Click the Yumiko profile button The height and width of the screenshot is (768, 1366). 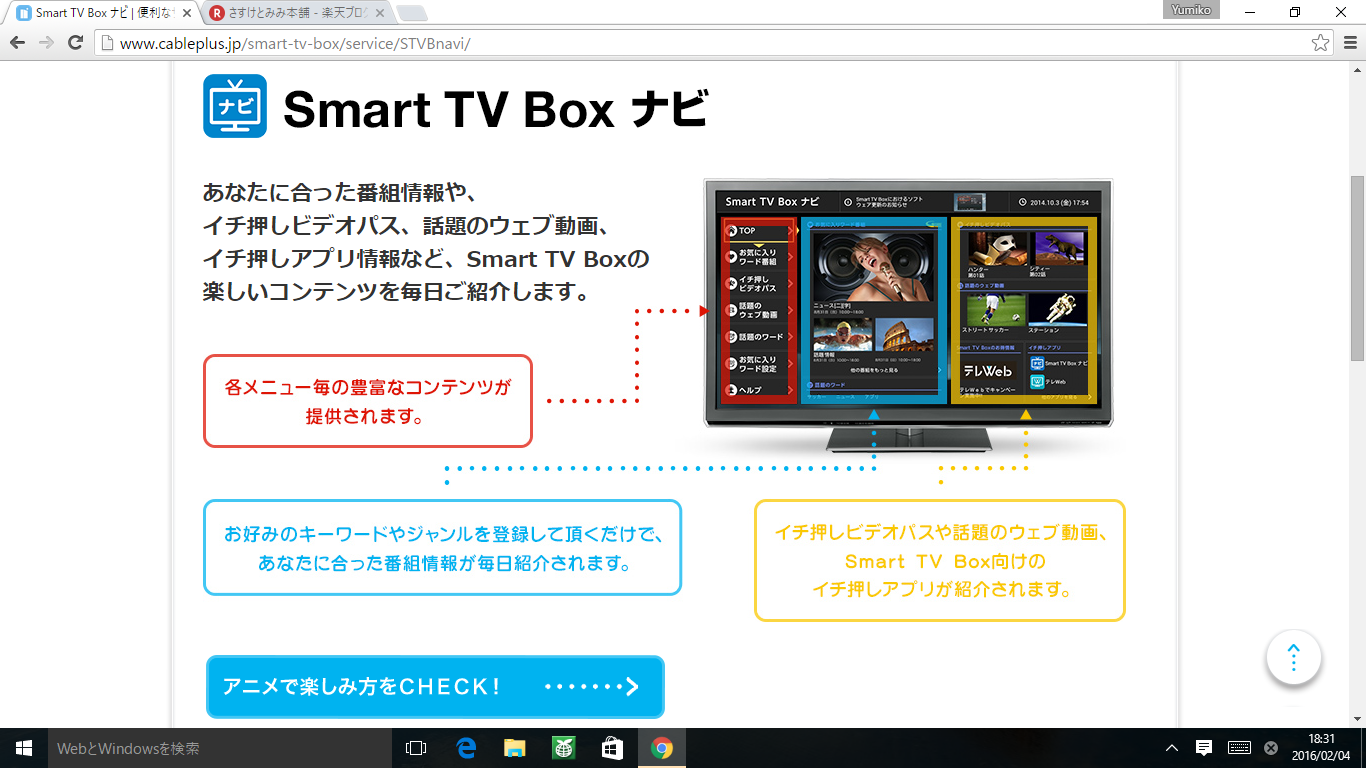tap(1193, 9)
